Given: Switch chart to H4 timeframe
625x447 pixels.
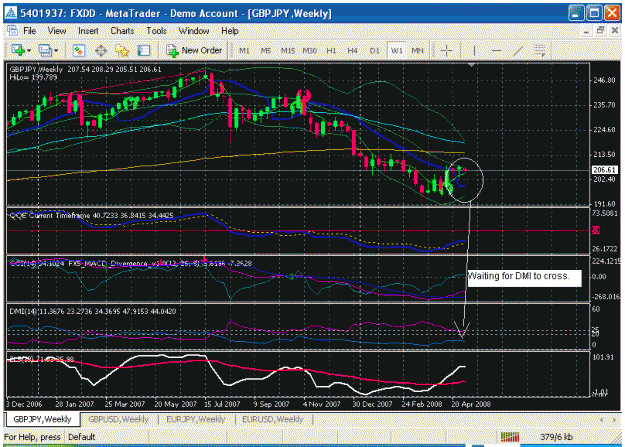Looking at the screenshot, I should [352, 51].
